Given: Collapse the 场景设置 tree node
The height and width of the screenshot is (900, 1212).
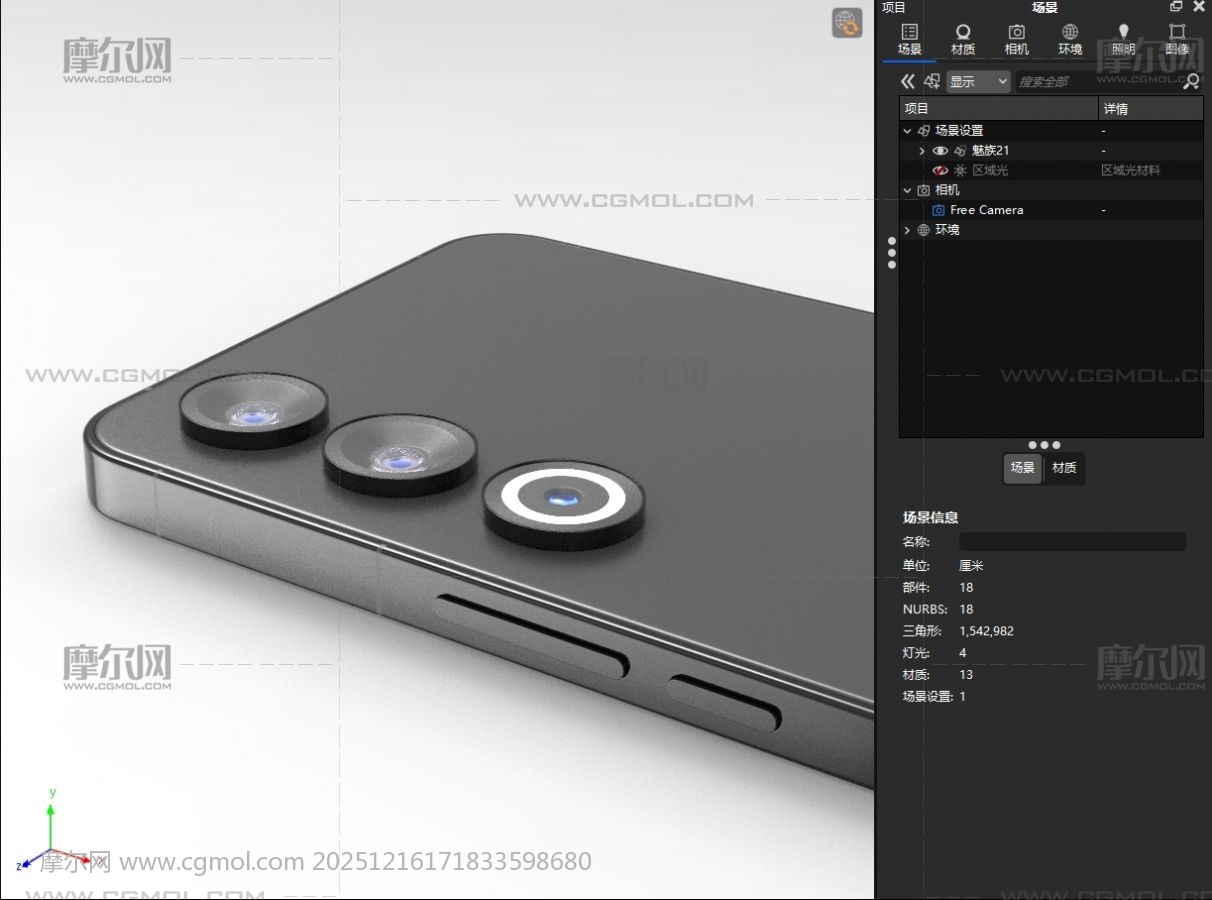Looking at the screenshot, I should (x=907, y=131).
